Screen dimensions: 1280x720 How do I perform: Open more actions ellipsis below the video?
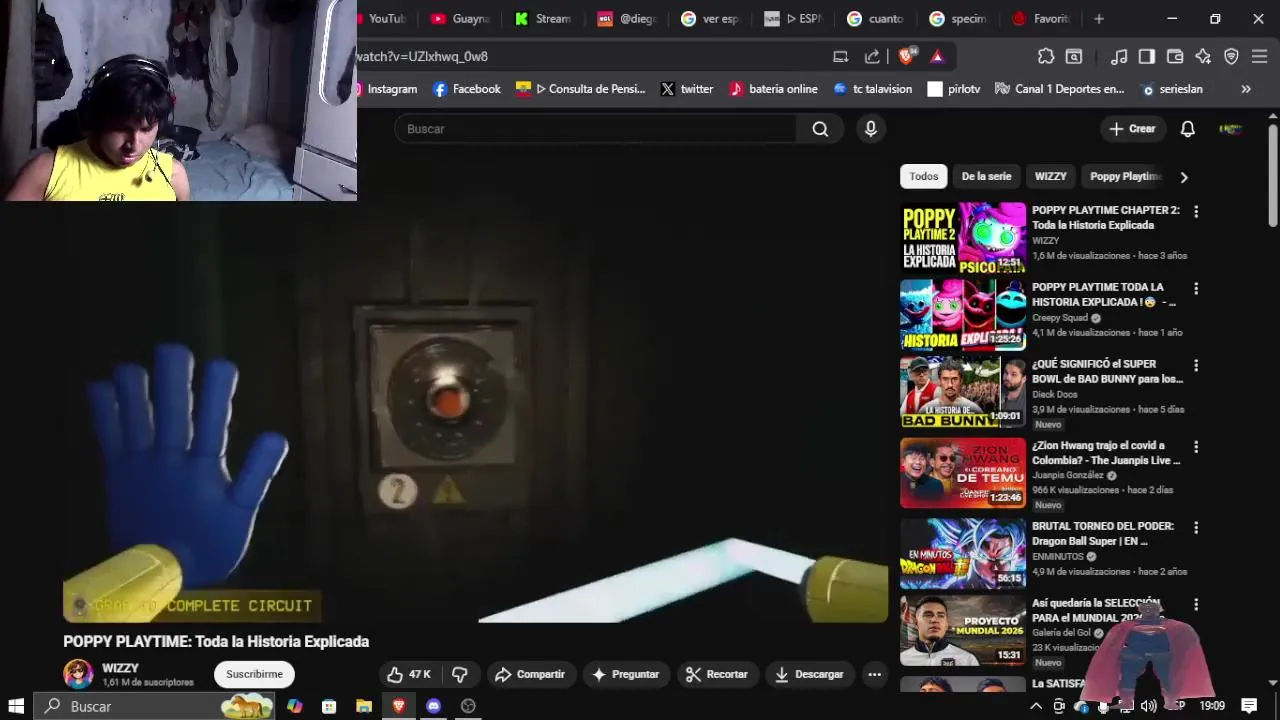click(x=874, y=675)
